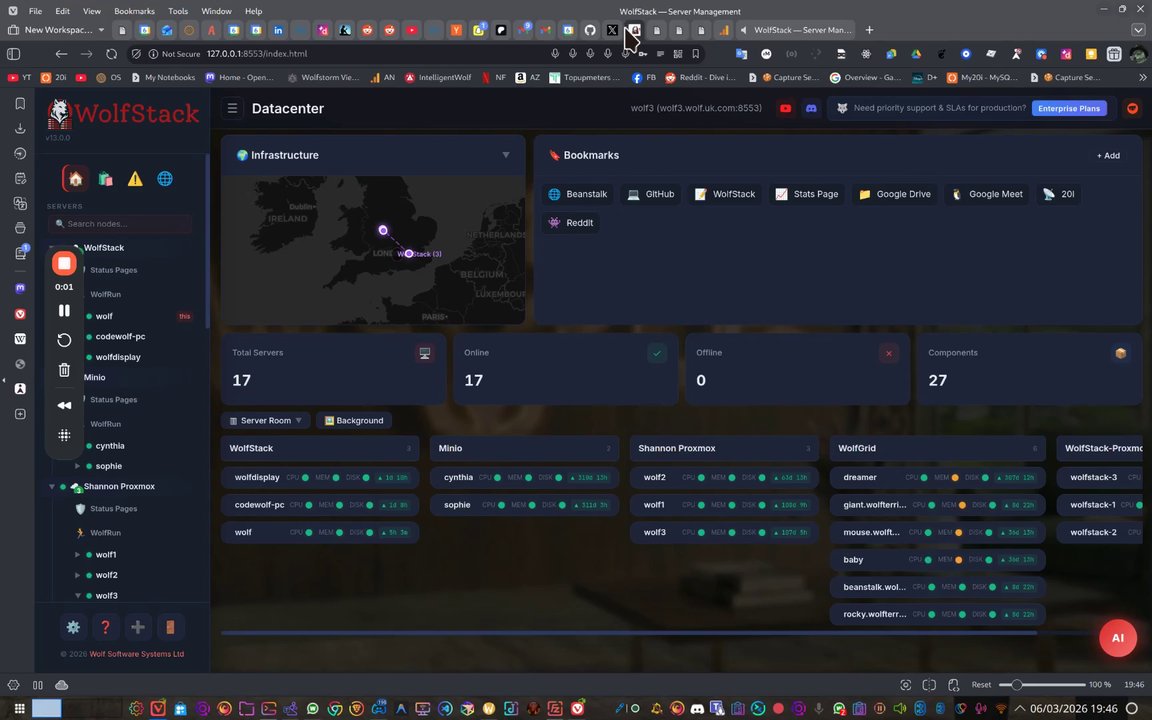Collapse the wolf3 node in the tree
The image size is (1152, 720).
[x=77, y=596]
